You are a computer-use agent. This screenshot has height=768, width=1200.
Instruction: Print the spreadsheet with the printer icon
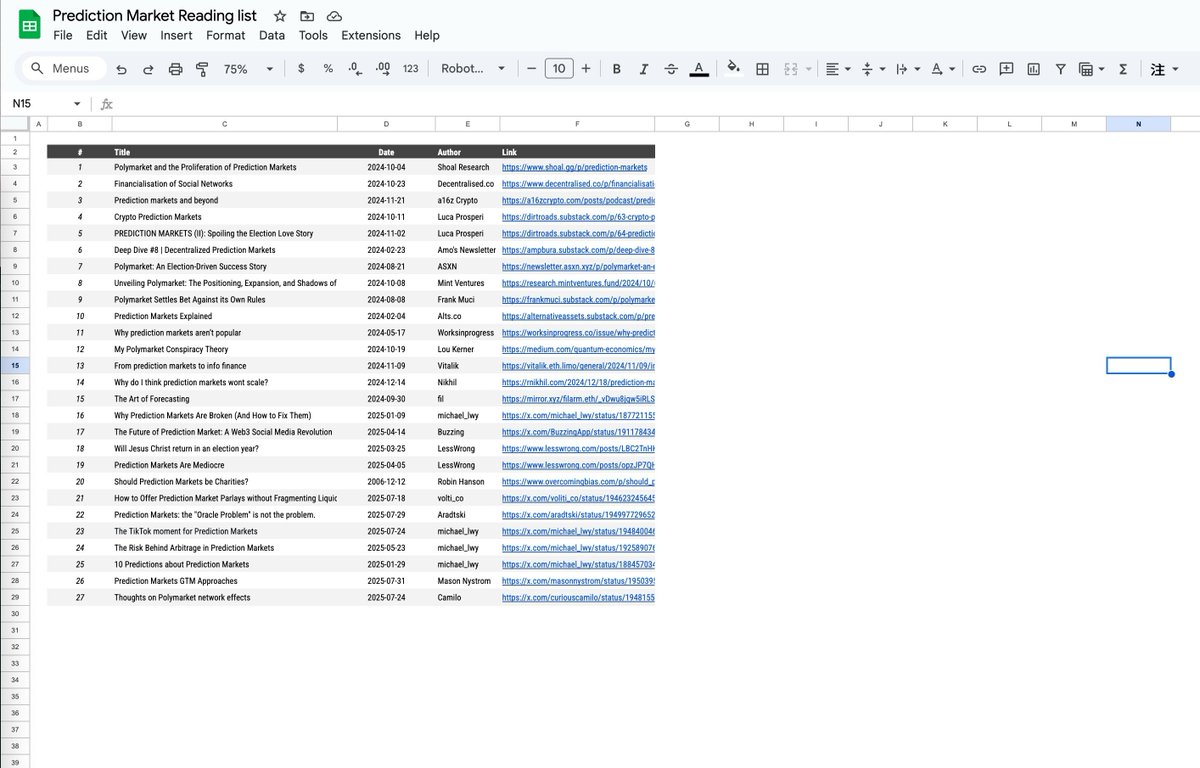point(176,69)
